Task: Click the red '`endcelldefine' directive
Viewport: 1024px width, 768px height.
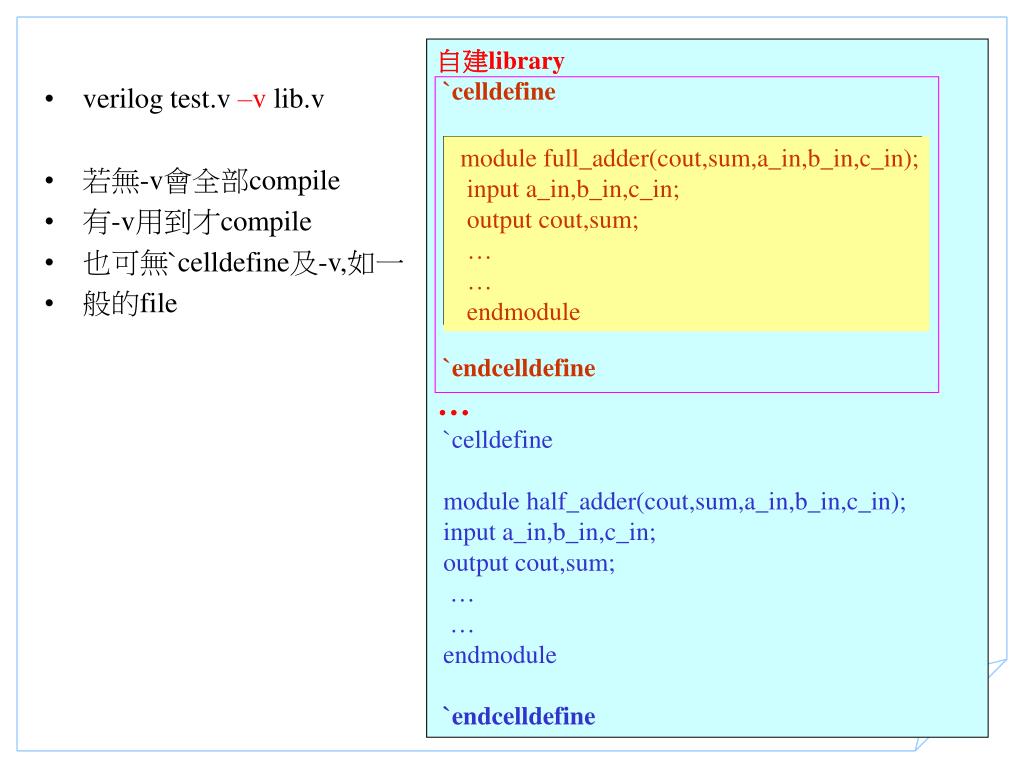Action: (x=519, y=368)
